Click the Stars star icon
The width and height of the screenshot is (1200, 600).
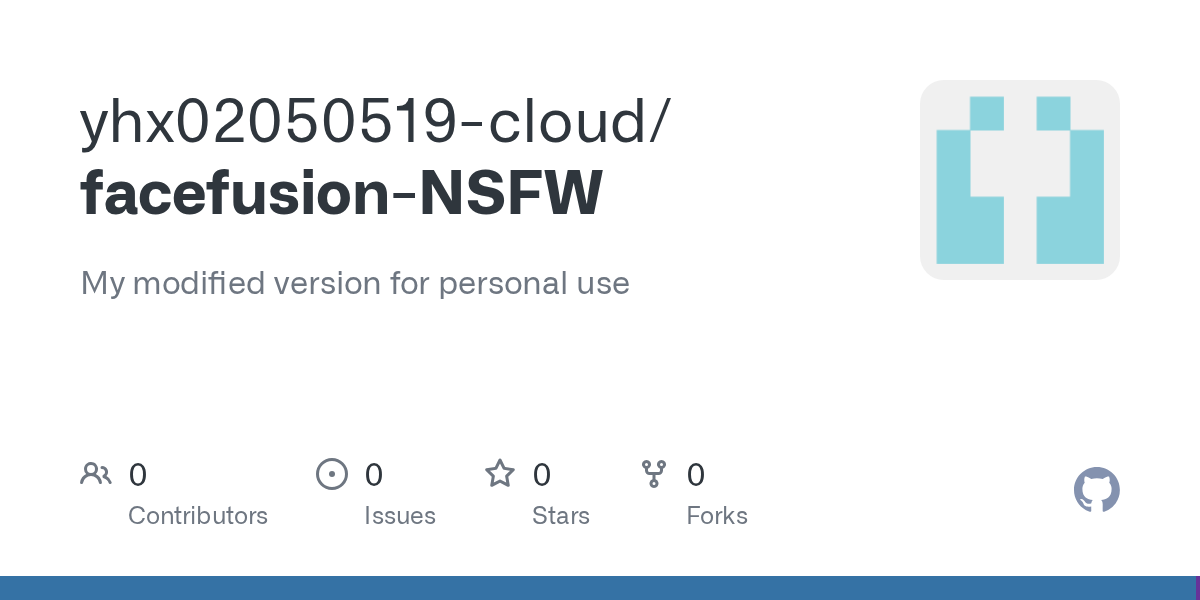click(500, 474)
